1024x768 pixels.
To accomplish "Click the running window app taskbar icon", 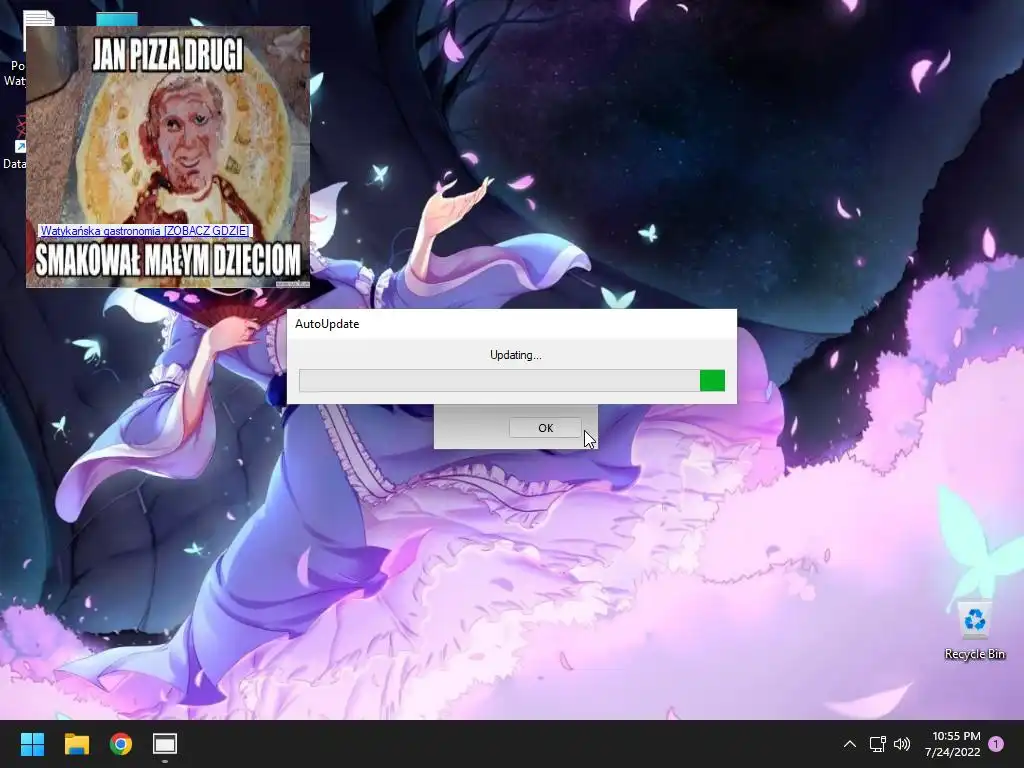I will (165, 744).
